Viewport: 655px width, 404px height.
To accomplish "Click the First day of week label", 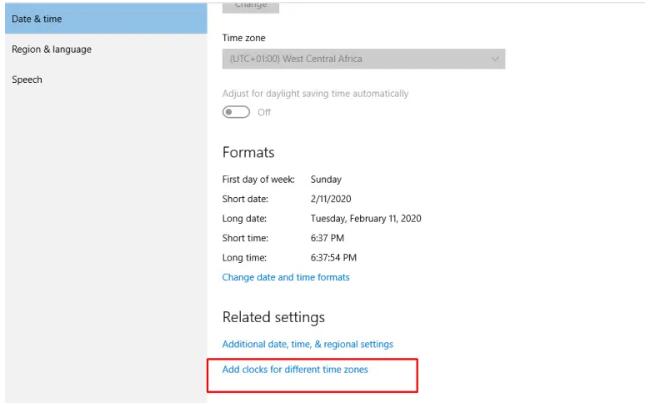I will pyautogui.click(x=258, y=180).
